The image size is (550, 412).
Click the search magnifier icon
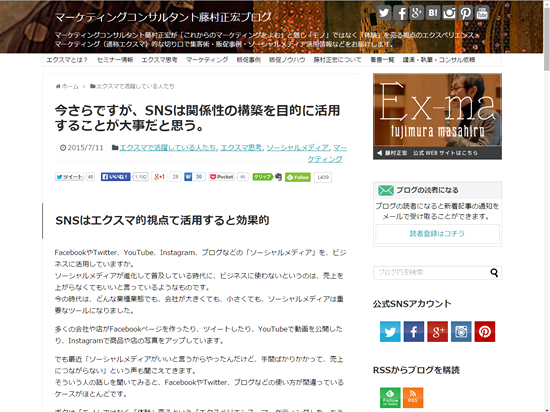coord(494,272)
